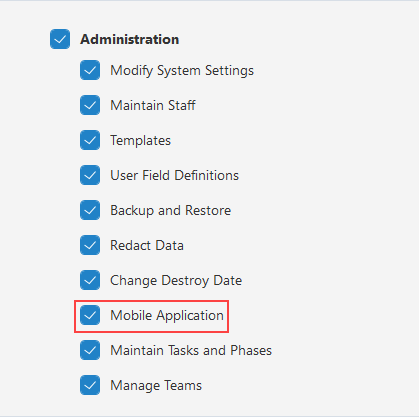
Task: Disable the User Field Definitions checkbox
Action: coord(90,175)
